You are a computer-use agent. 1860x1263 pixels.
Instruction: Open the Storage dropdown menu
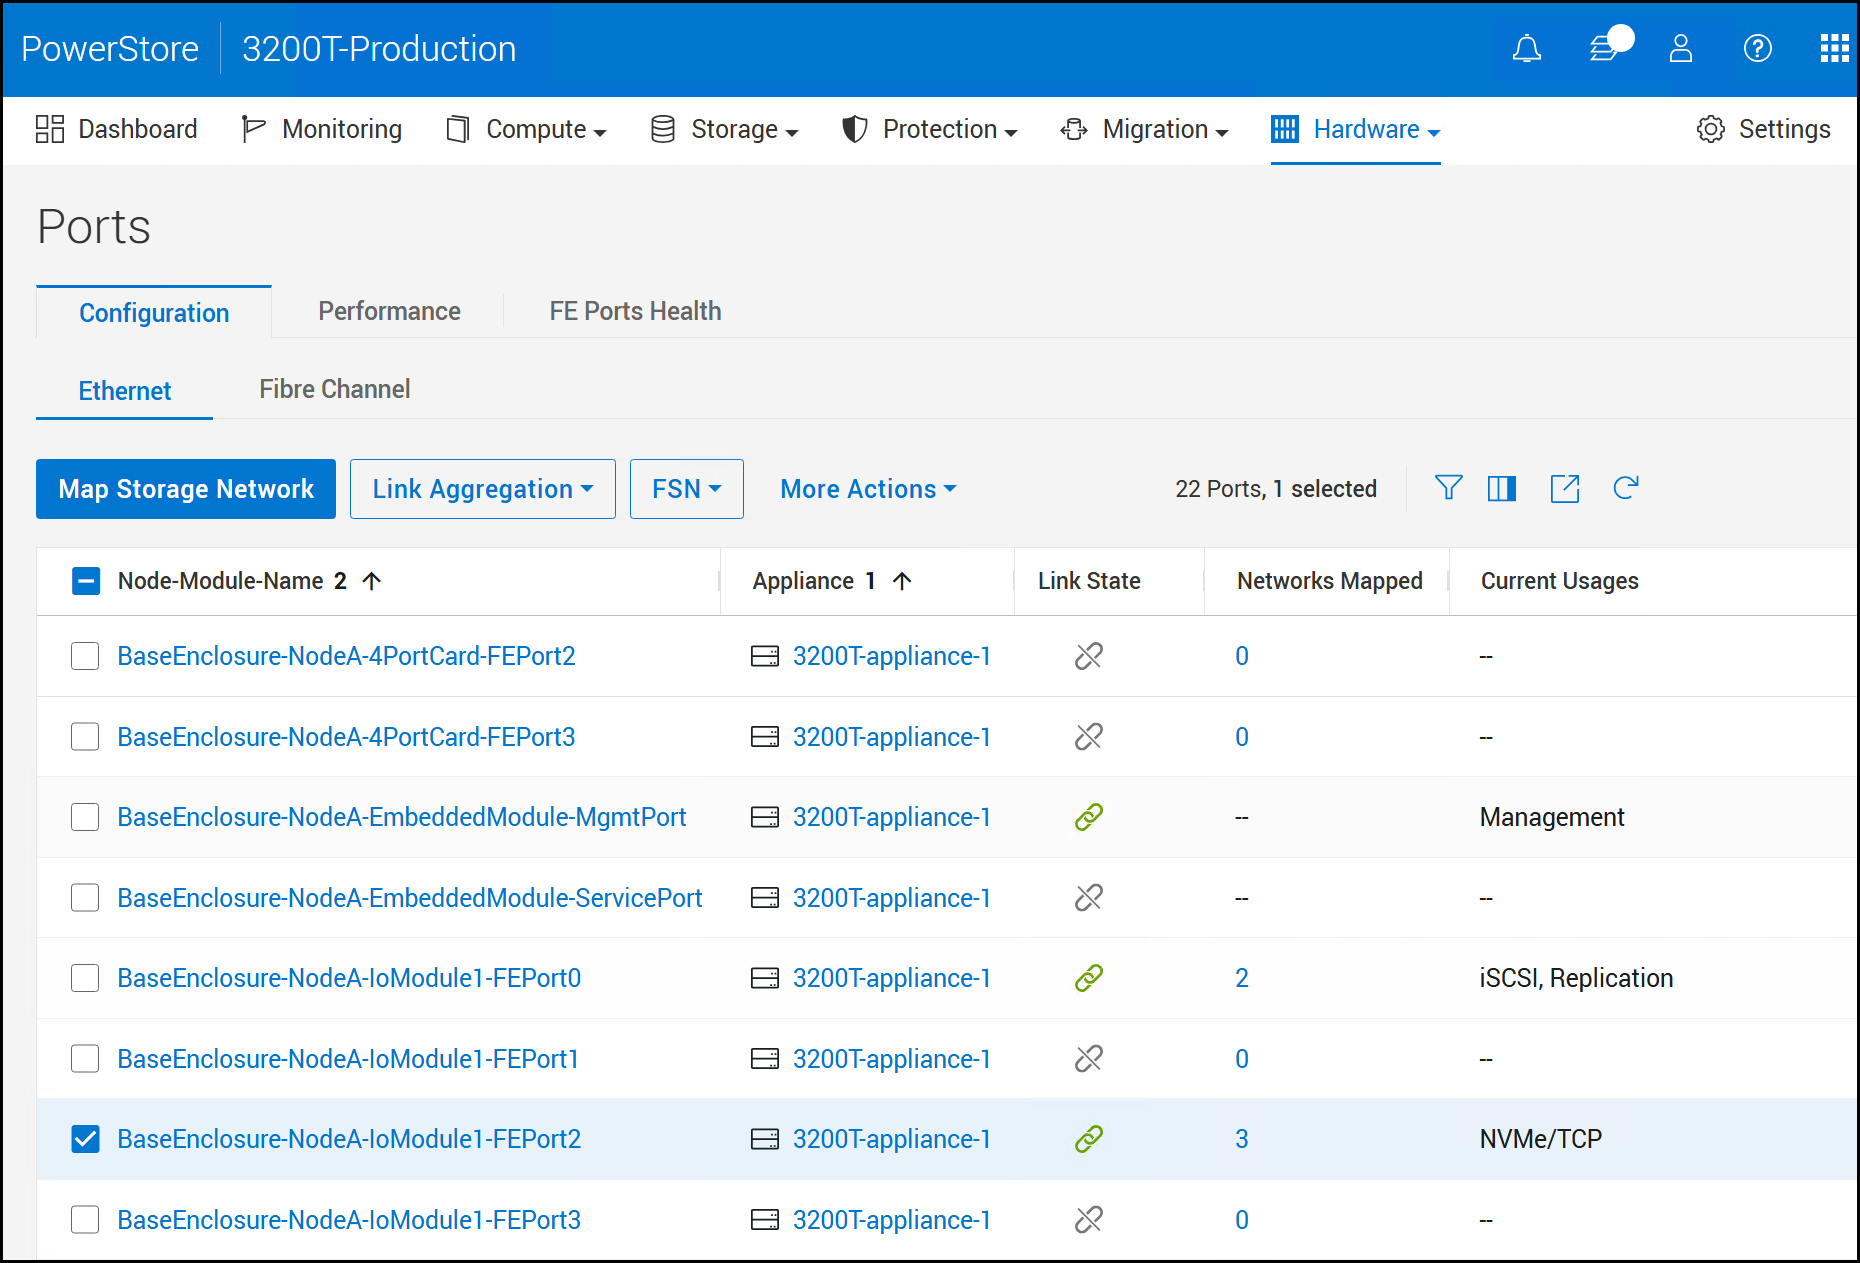click(725, 130)
